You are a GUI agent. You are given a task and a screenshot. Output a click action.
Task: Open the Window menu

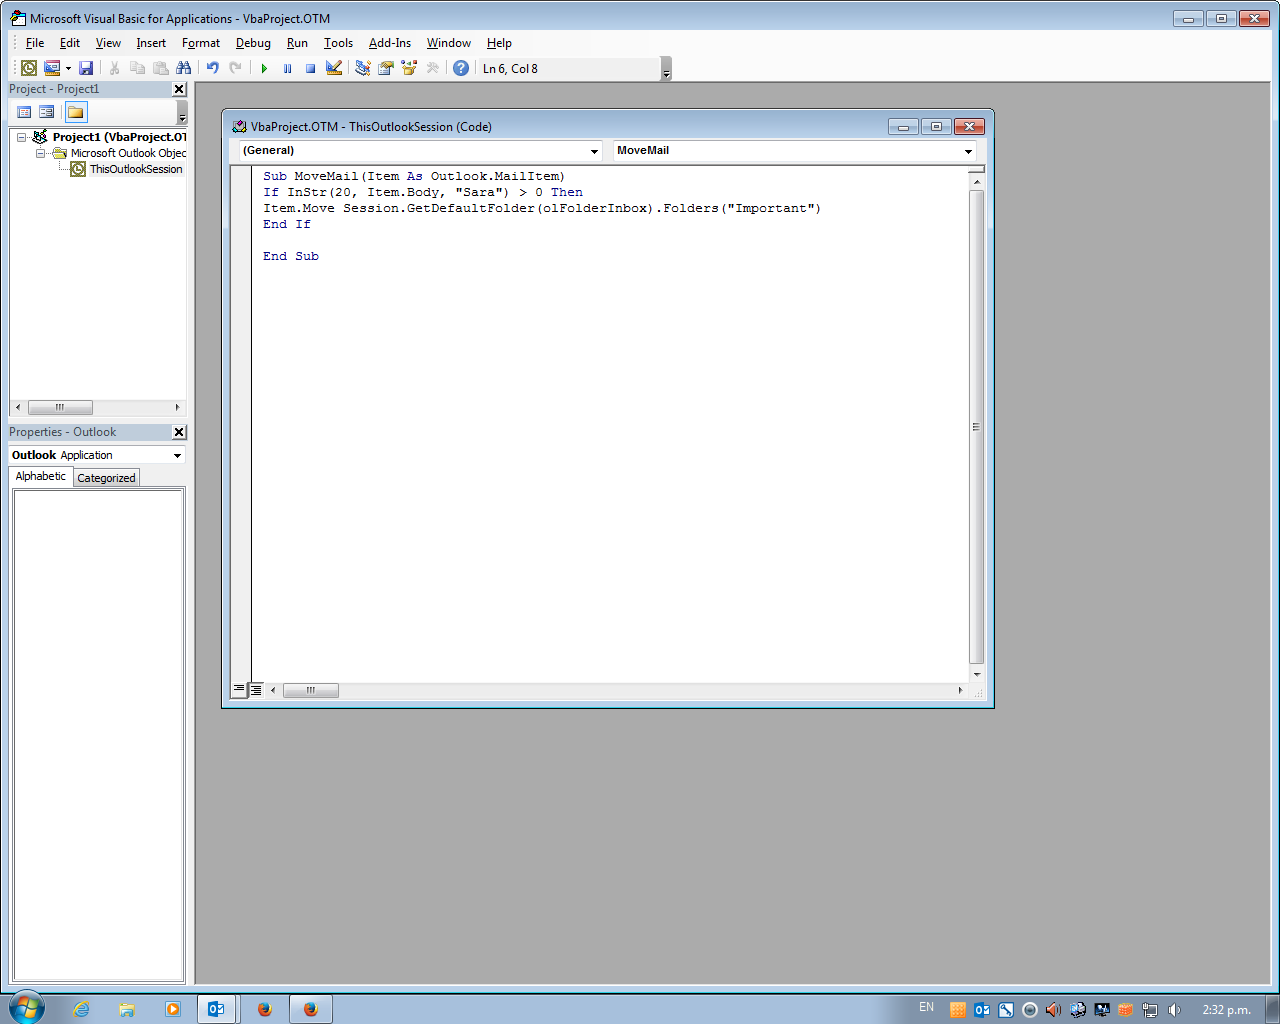(x=449, y=43)
